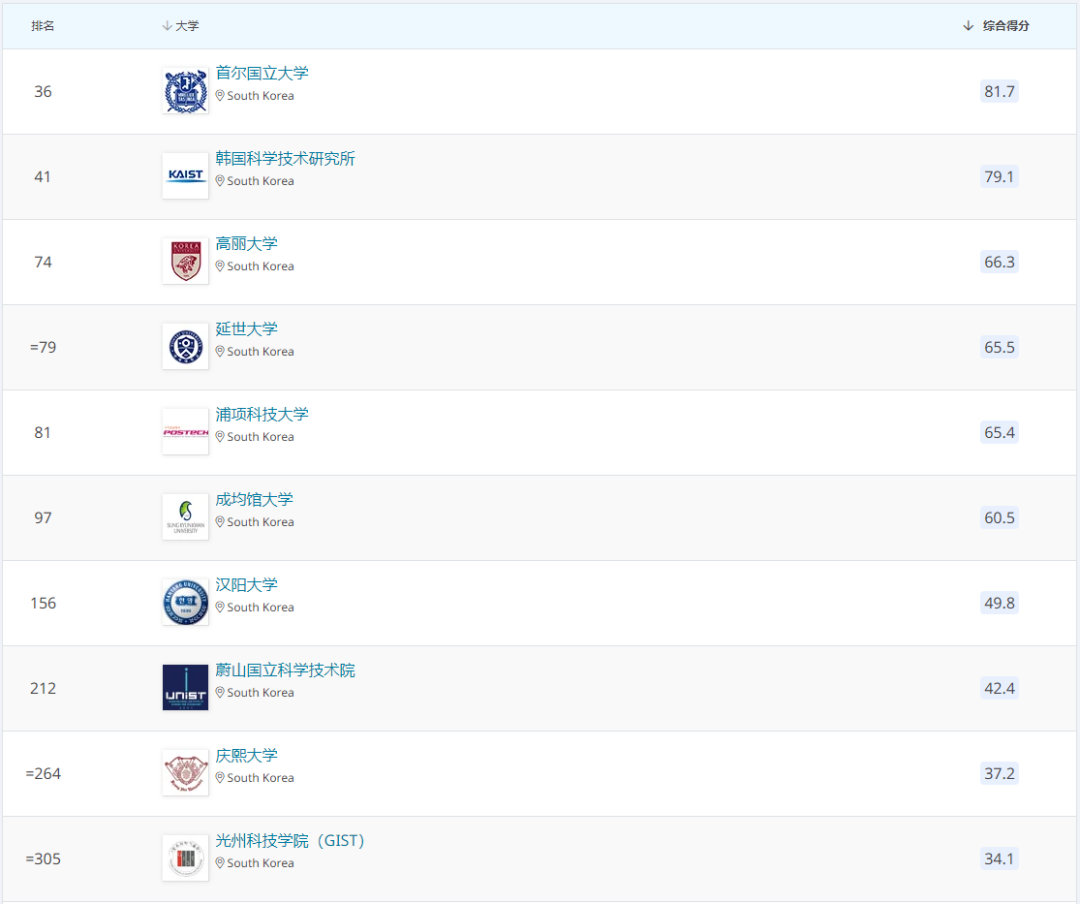Screen dimensions: 1080x904
Task: Sort by the 大学 column header
Action: [180, 25]
